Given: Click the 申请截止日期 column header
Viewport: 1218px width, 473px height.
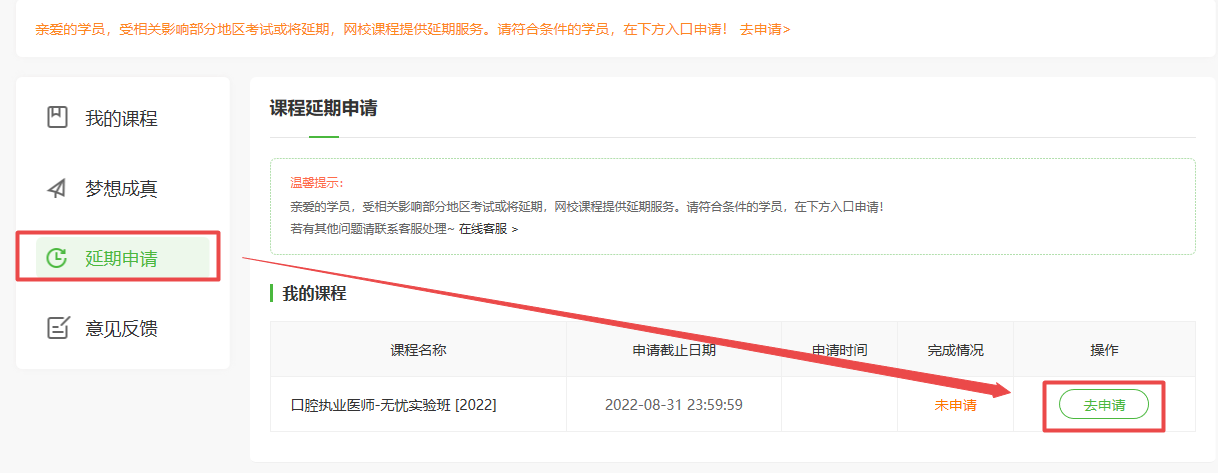Looking at the screenshot, I should coord(673,350).
